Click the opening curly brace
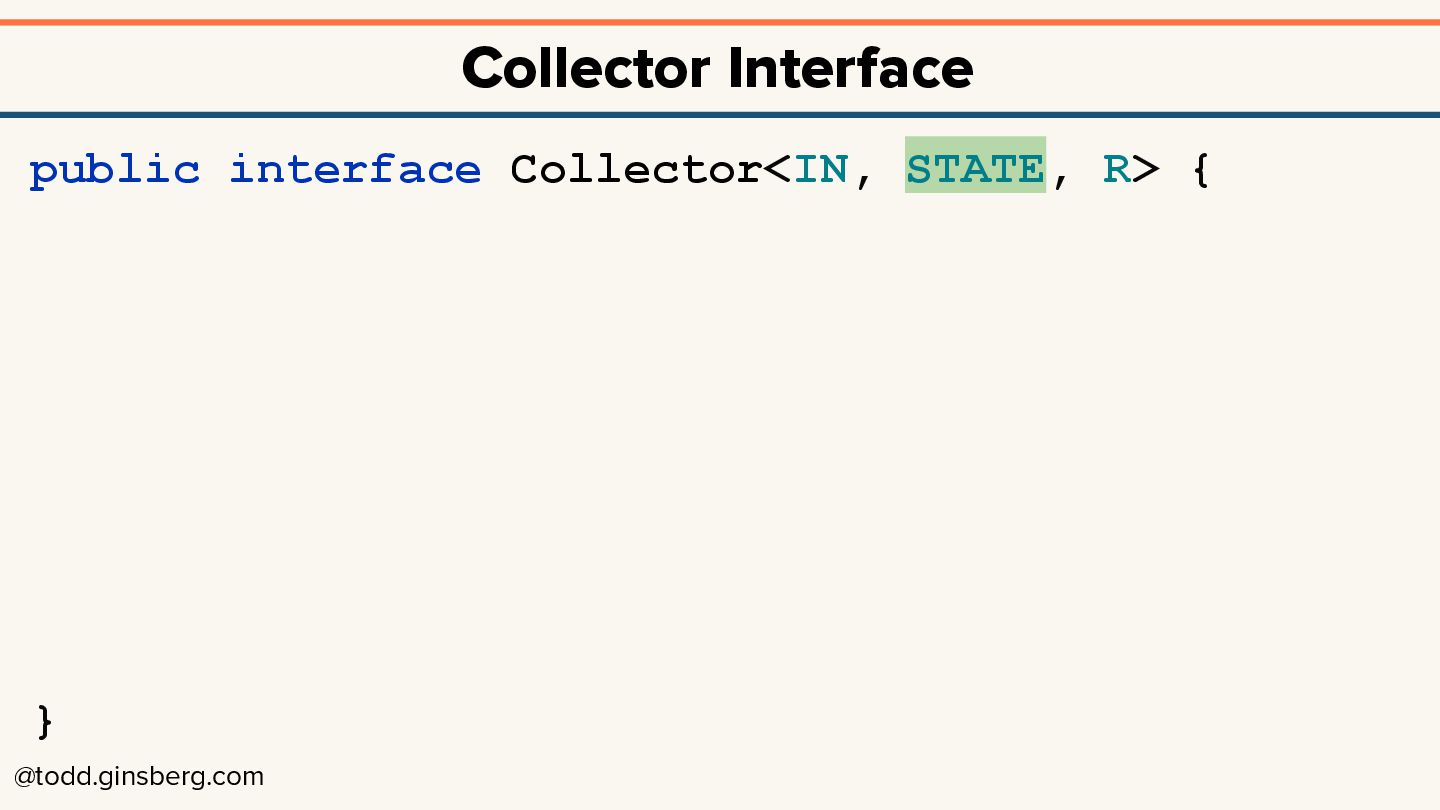Viewport: 1440px width, 810px height. 1202,170
